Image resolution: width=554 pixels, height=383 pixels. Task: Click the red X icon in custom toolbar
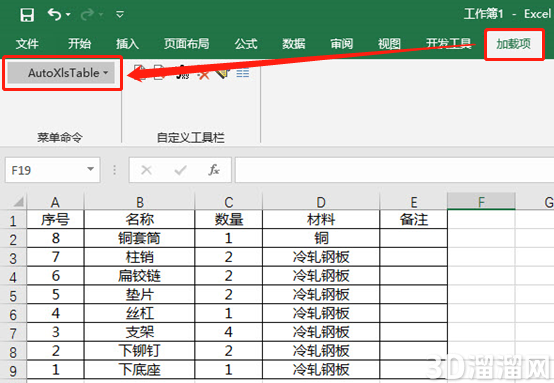coord(203,74)
